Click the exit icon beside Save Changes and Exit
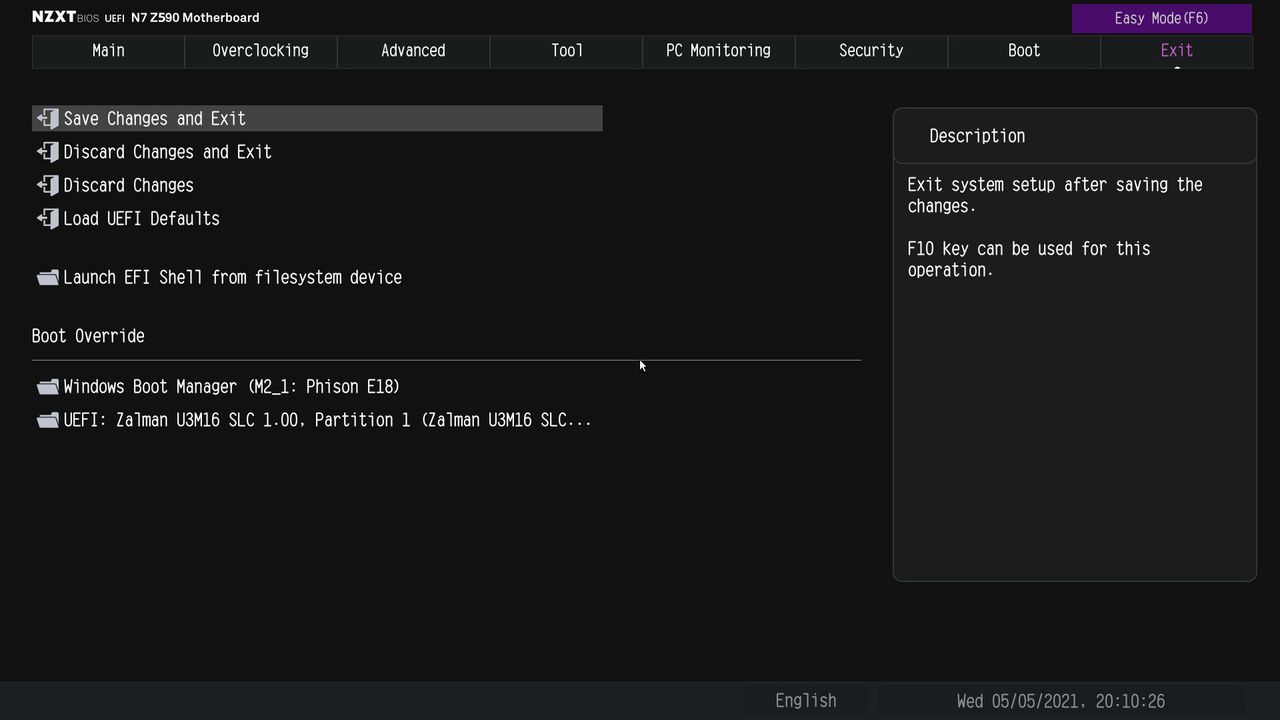 pyautogui.click(x=48, y=119)
